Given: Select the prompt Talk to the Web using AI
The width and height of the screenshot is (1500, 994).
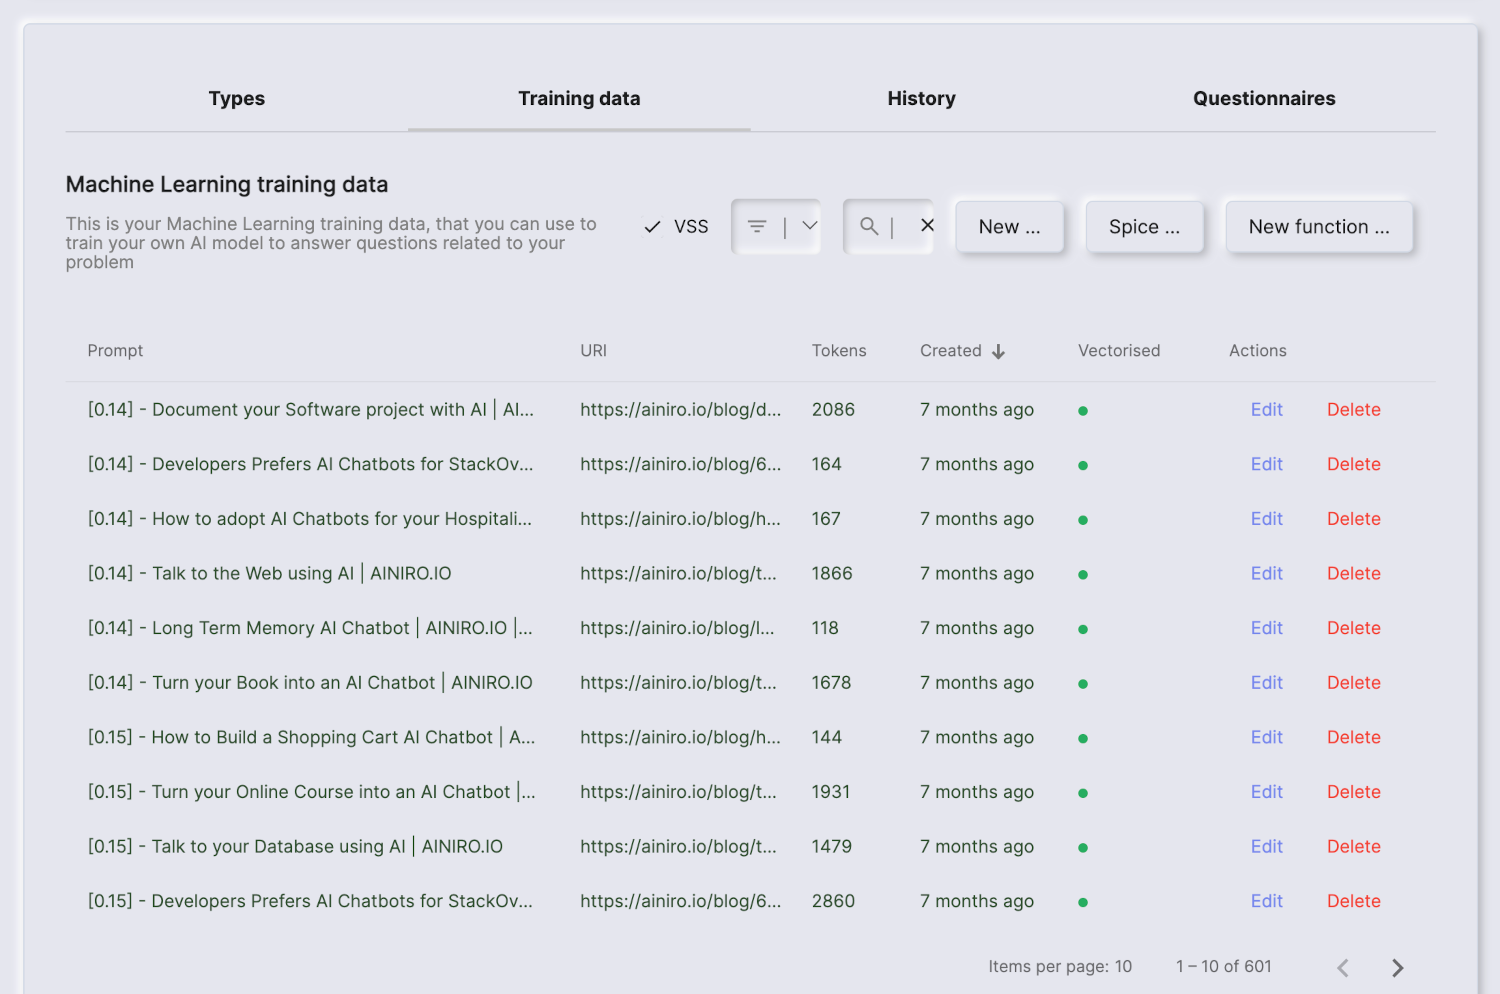Looking at the screenshot, I should pos(269,574).
